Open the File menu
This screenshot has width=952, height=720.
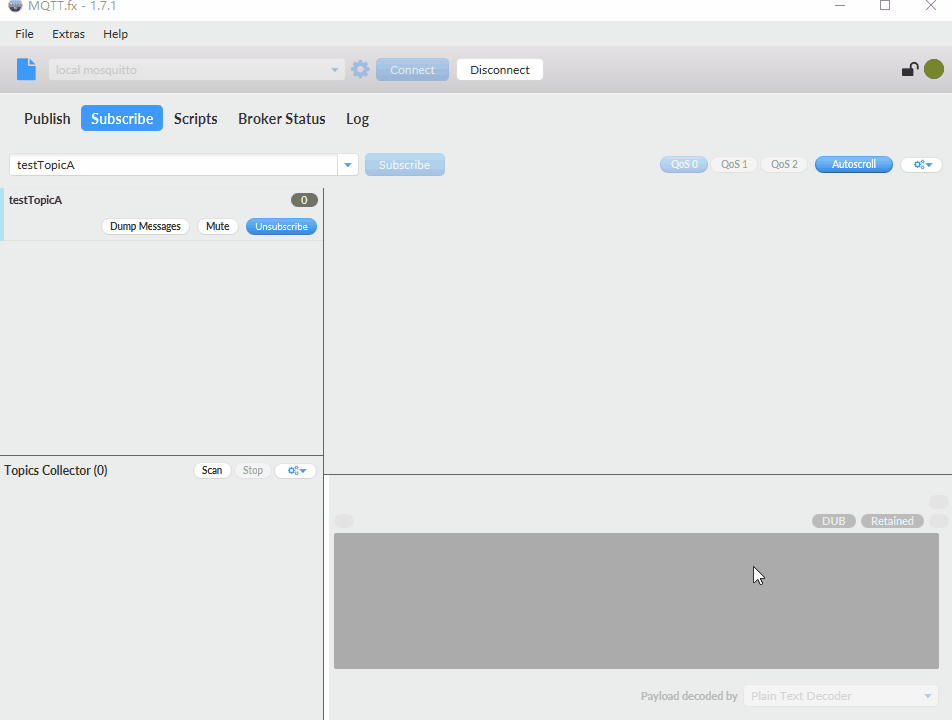pyautogui.click(x=24, y=34)
